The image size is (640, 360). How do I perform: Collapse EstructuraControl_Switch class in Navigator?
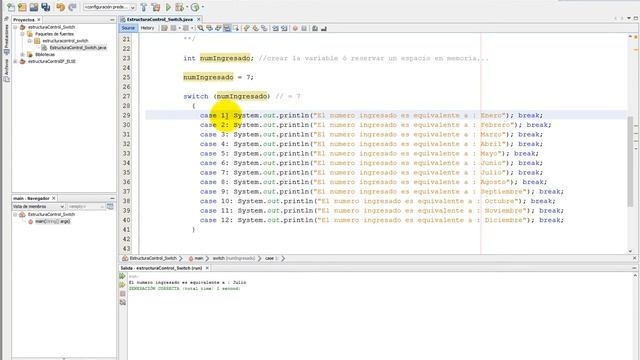pyautogui.click(x=16, y=214)
